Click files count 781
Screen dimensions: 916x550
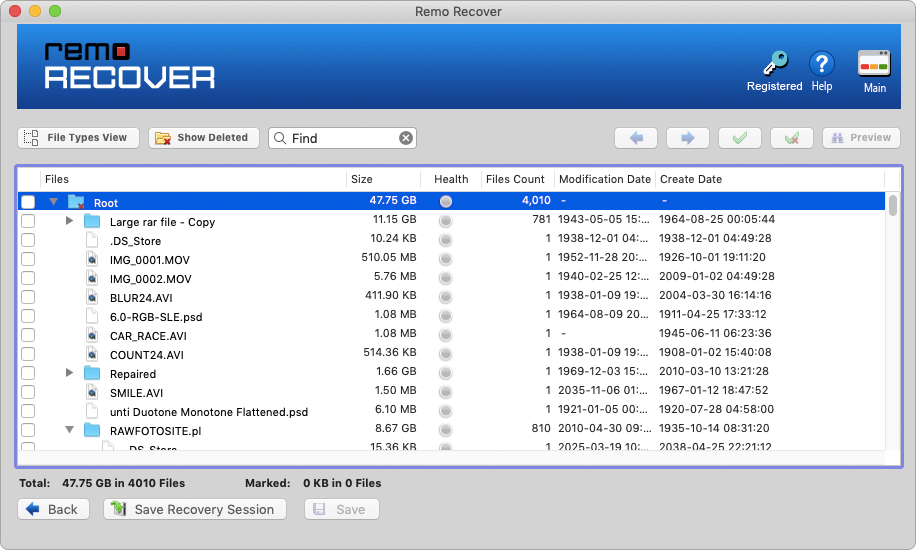tap(541, 219)
